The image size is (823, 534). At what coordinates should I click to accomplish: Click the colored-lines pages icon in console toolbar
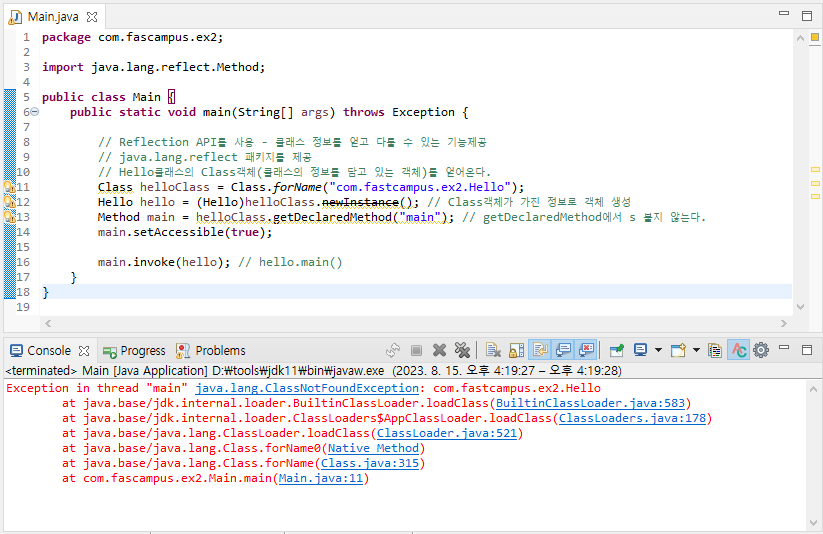tap(714, 350)
